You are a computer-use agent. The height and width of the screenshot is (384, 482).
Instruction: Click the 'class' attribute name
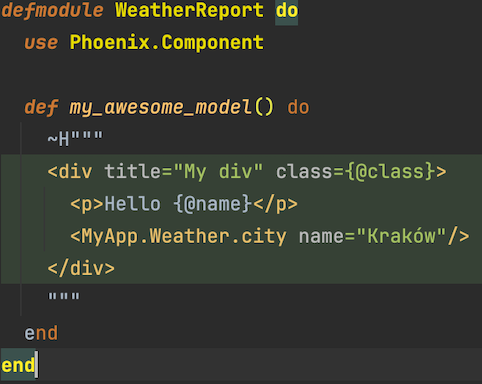coord(304,172)
